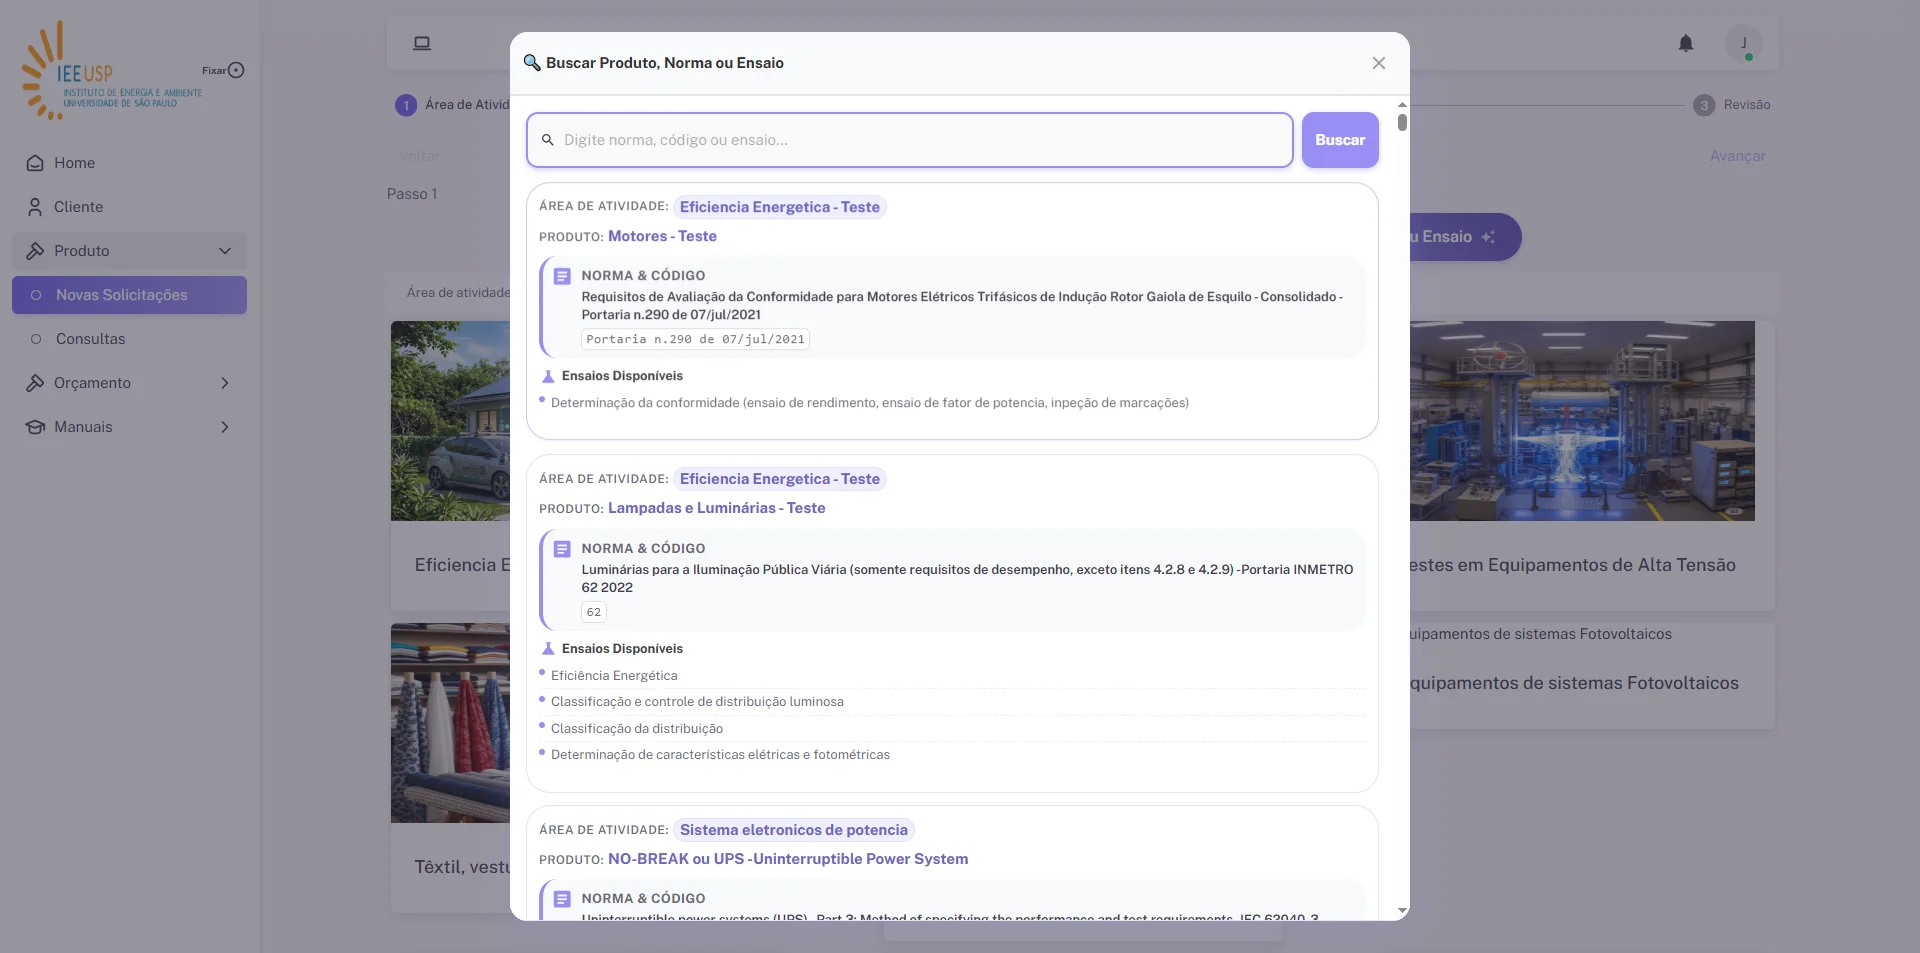Select Consultas submenu item
This screenshot has width=1920, height=953.
pyautogui.click(x=129, y=339)
